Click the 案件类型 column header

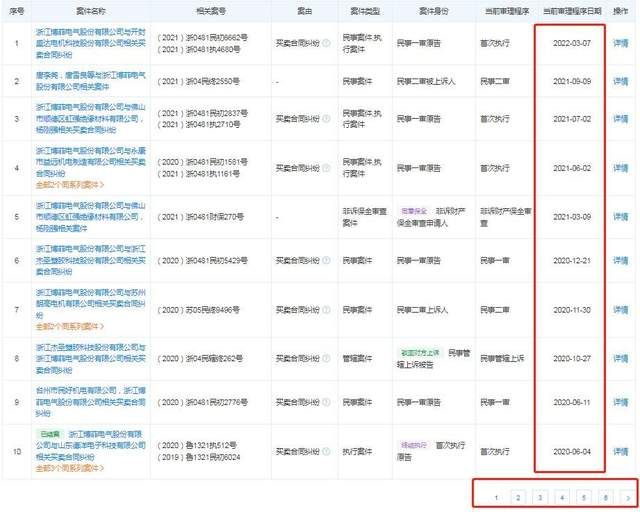tap(365, 11)
